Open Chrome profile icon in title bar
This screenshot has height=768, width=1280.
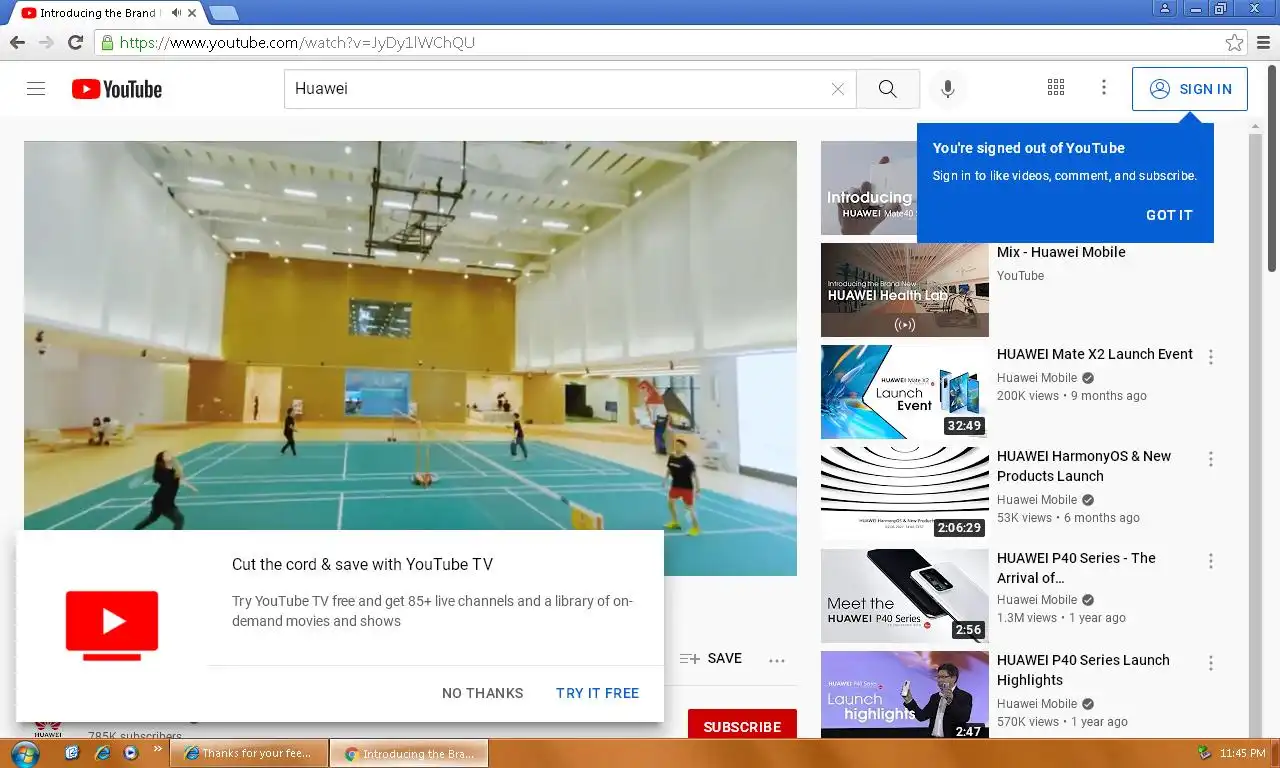click(x=1164, y=8)
